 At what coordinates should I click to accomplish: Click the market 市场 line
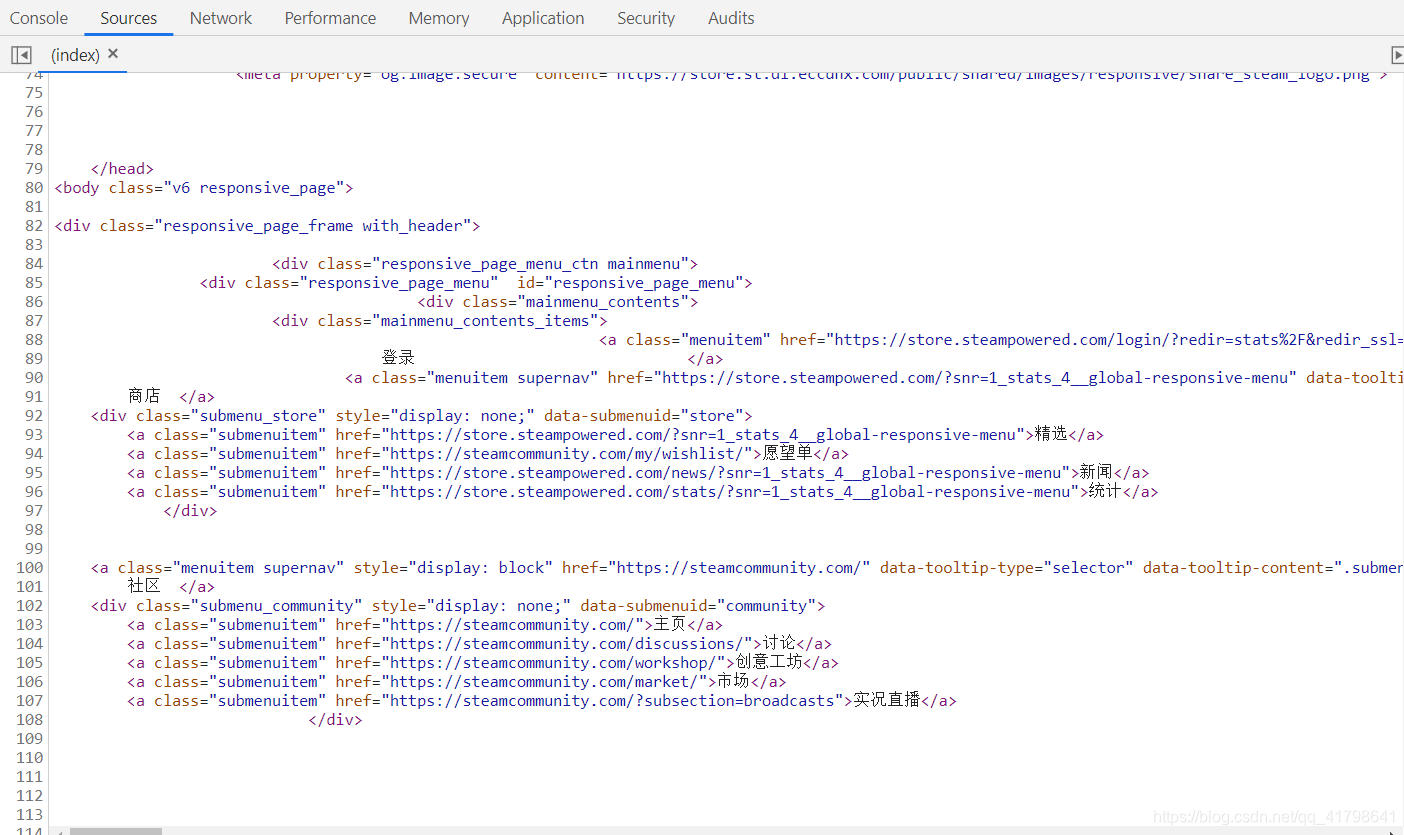coord(456,682)
